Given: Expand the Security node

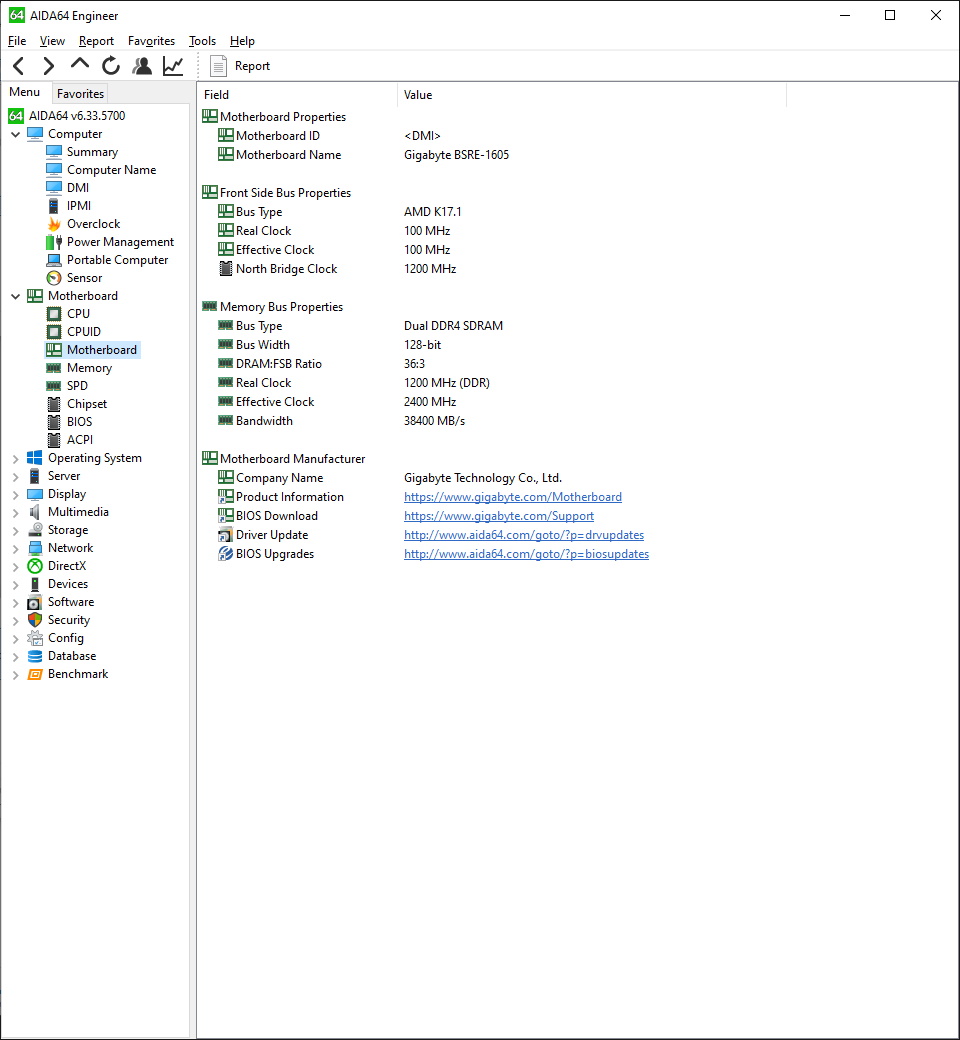Looking at the screenshot, I should pos(15,620).
